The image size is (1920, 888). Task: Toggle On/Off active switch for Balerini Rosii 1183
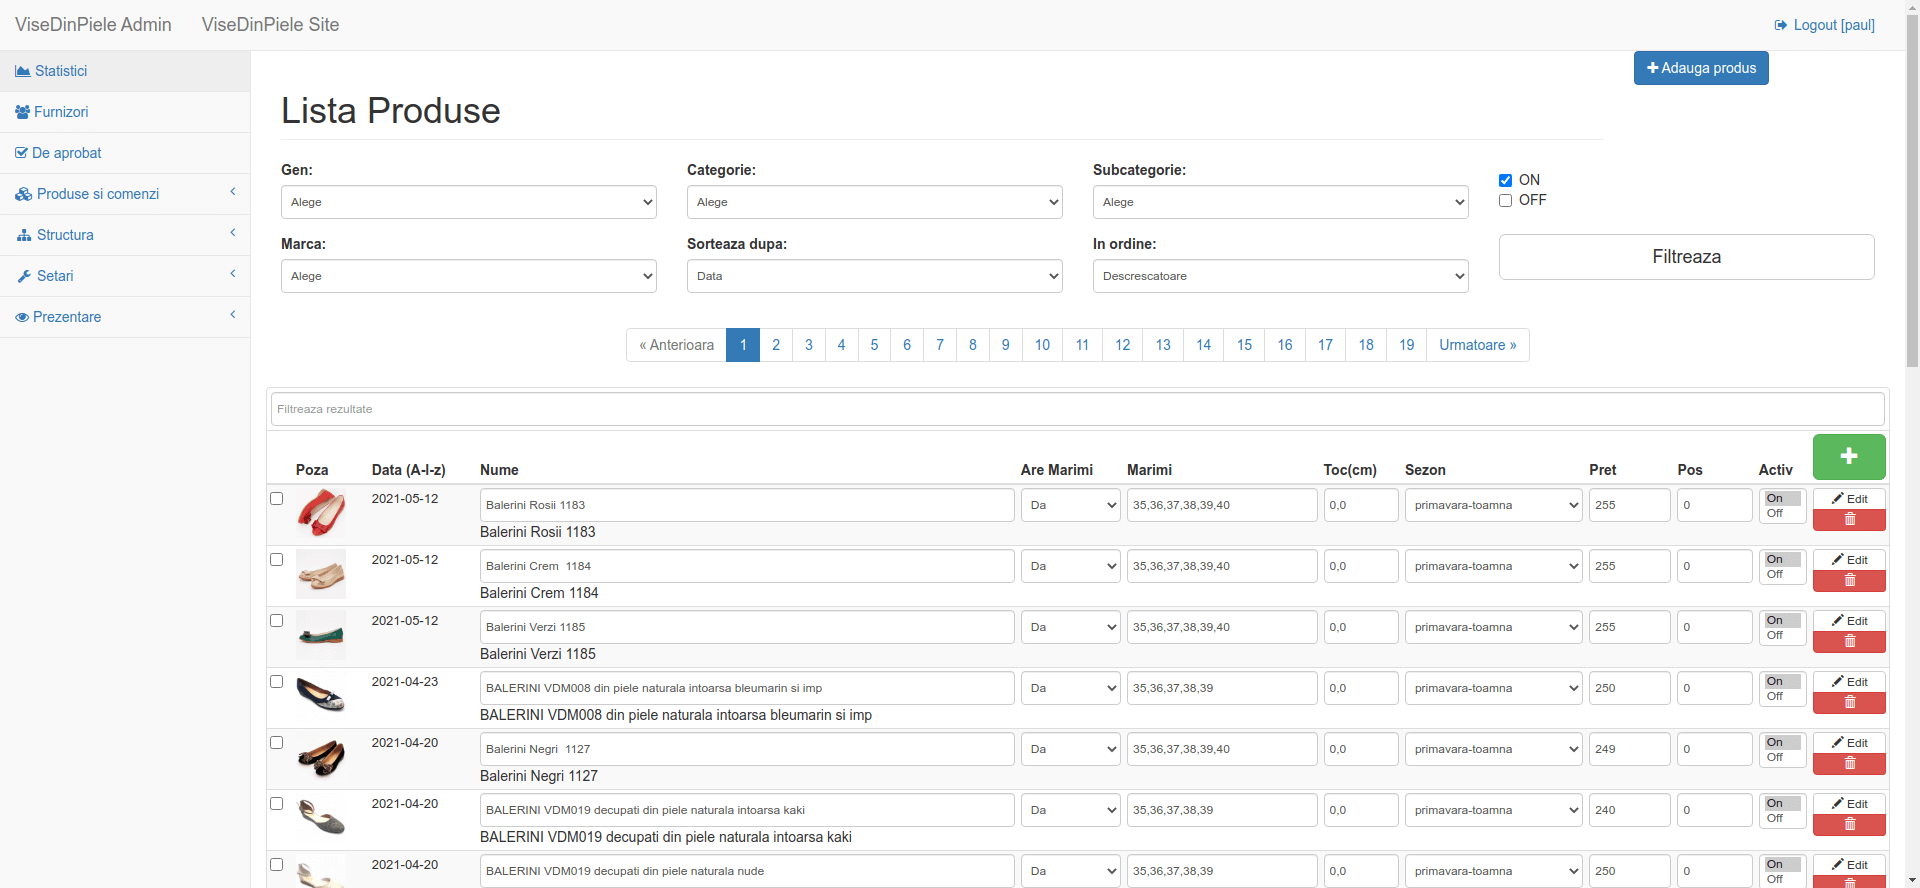1782,506
